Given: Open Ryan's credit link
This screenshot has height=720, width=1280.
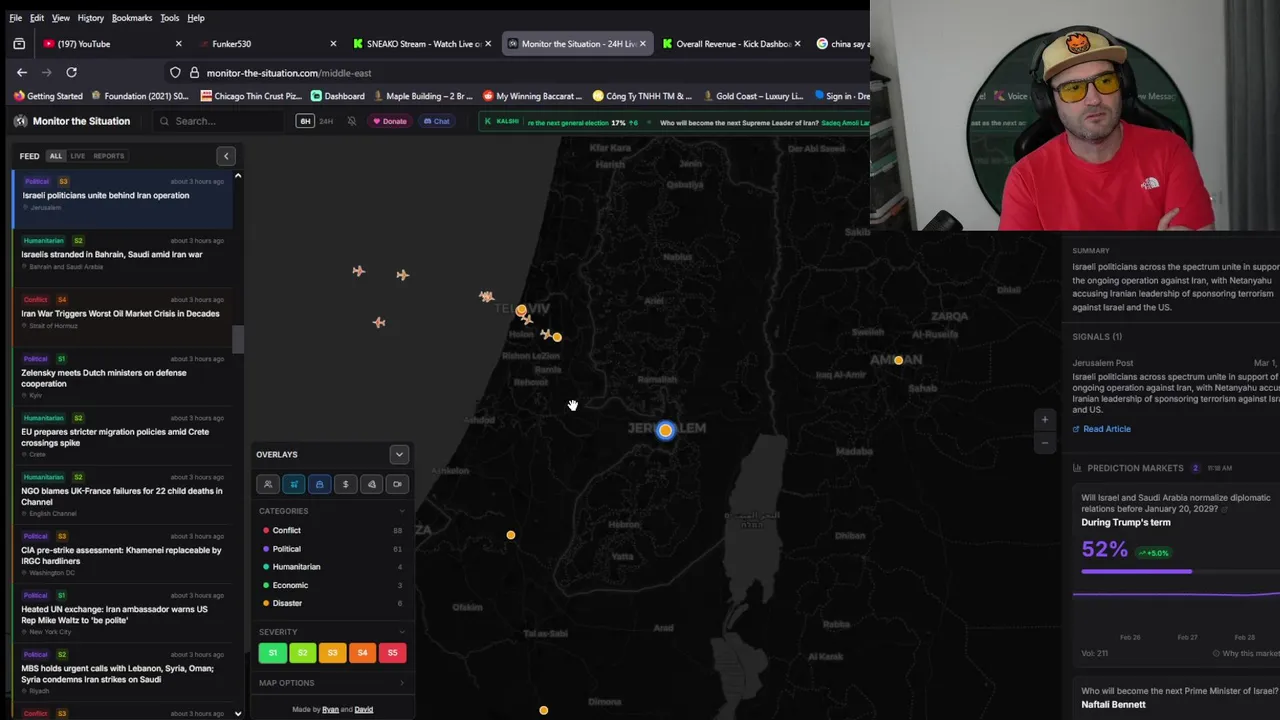Looking at the screenshot, I should click(330, 710).
